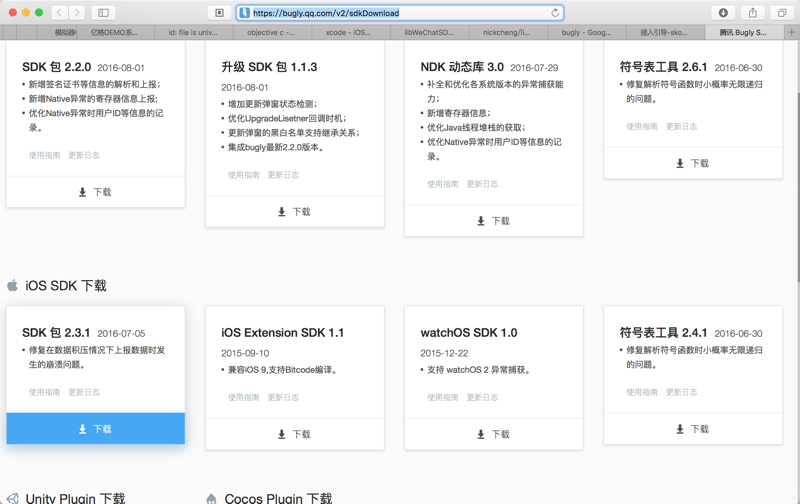800x504 pixels.
Task: Download iOS Extension SDK 1.1
Action: (x=294, y=434)
